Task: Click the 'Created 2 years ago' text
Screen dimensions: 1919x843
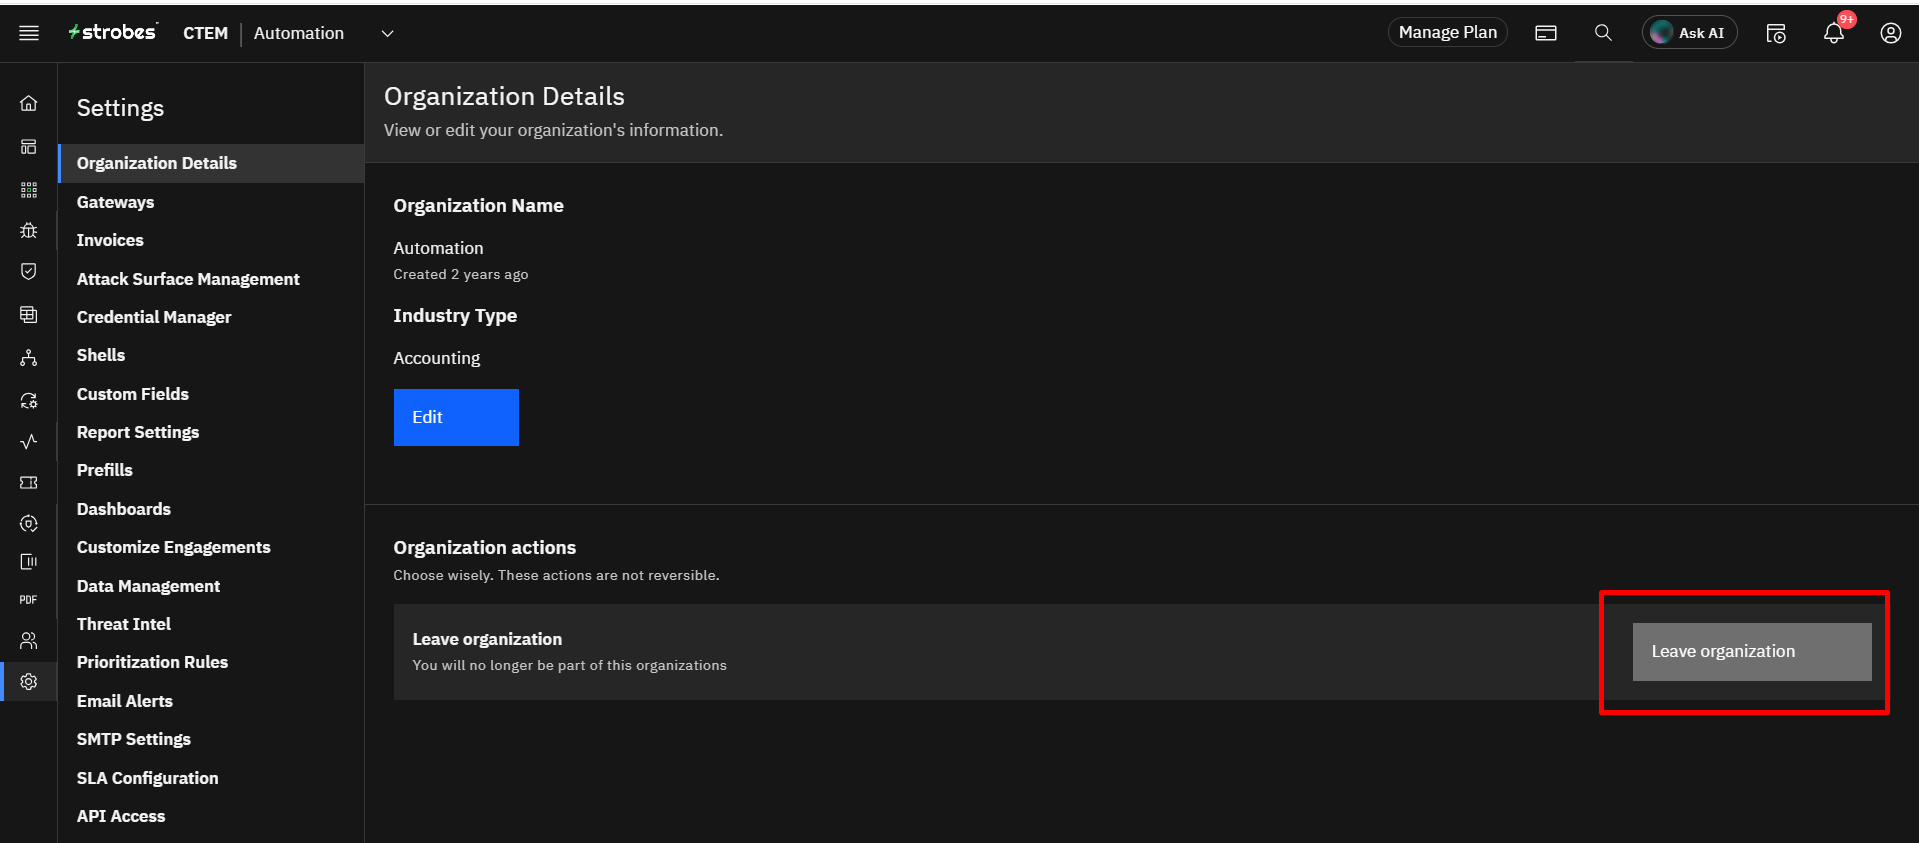Action: click(461, 274)
